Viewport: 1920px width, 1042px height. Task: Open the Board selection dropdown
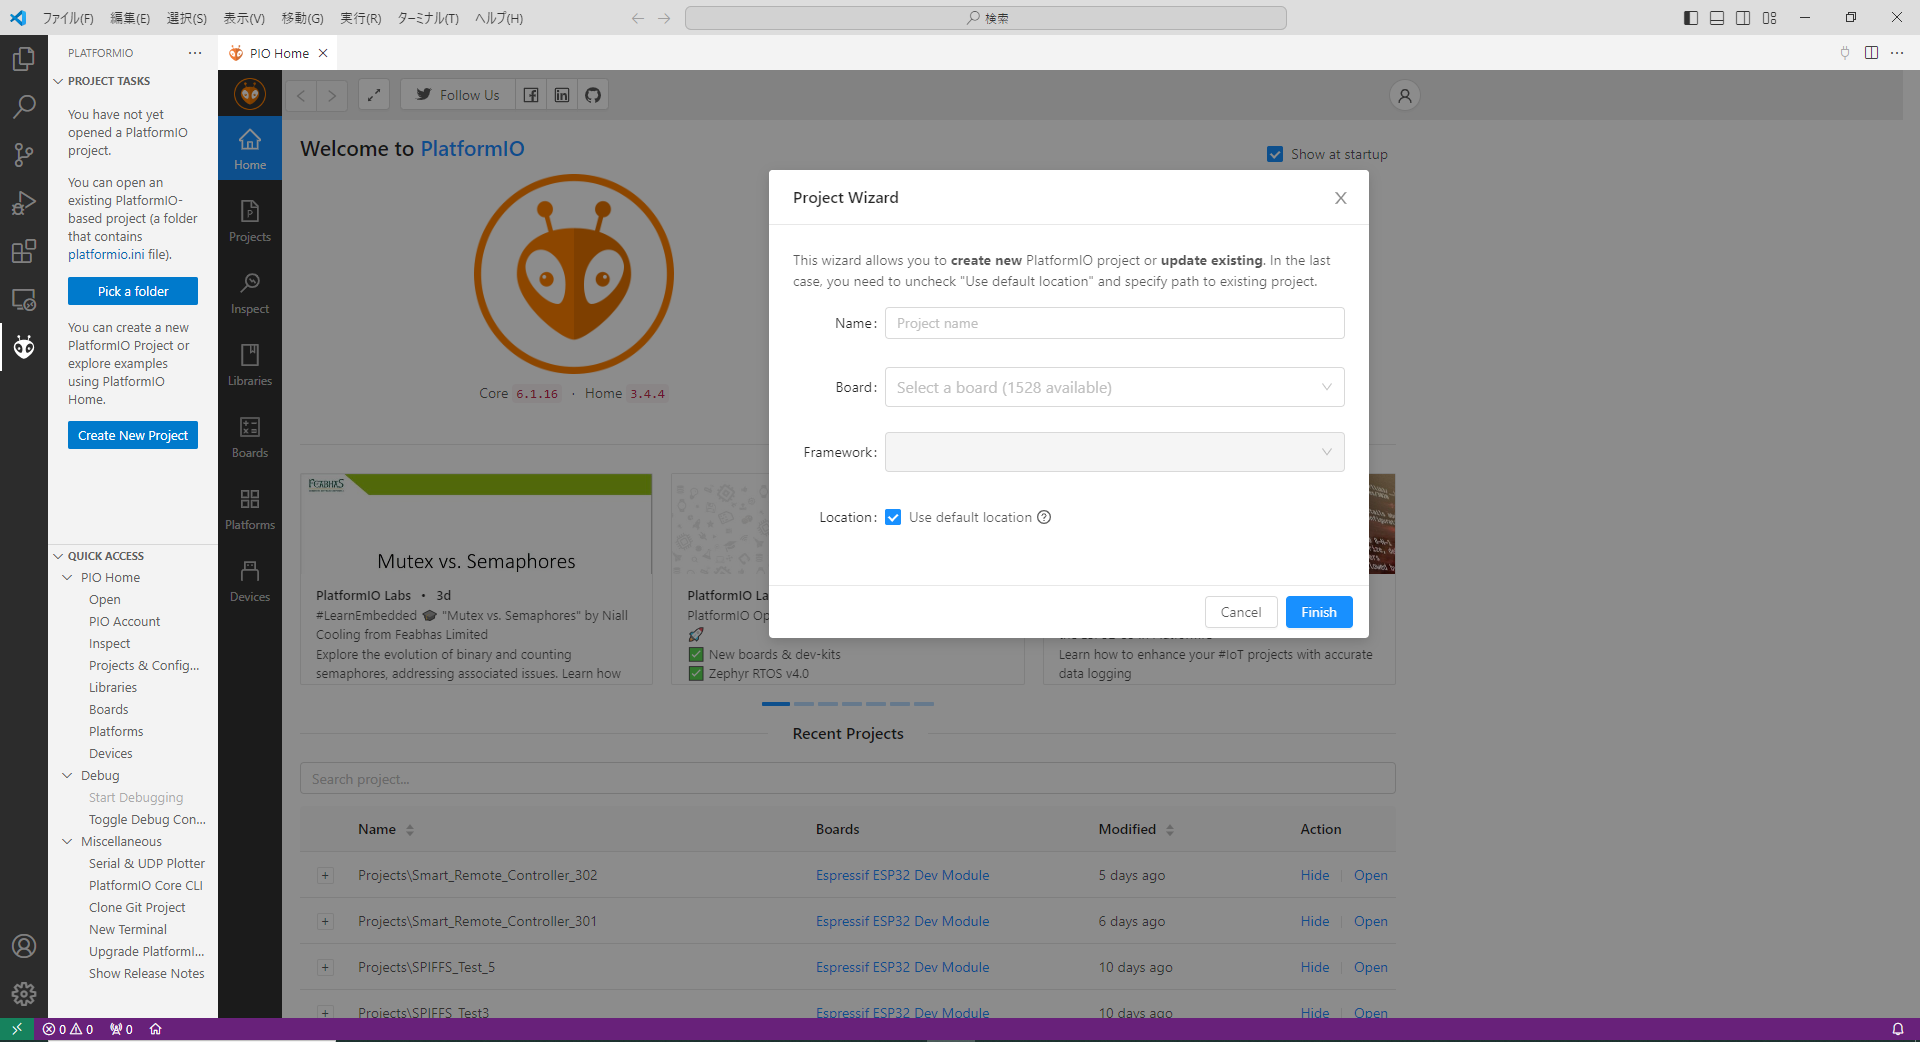pyautogui.click(x=1114, y=387)
